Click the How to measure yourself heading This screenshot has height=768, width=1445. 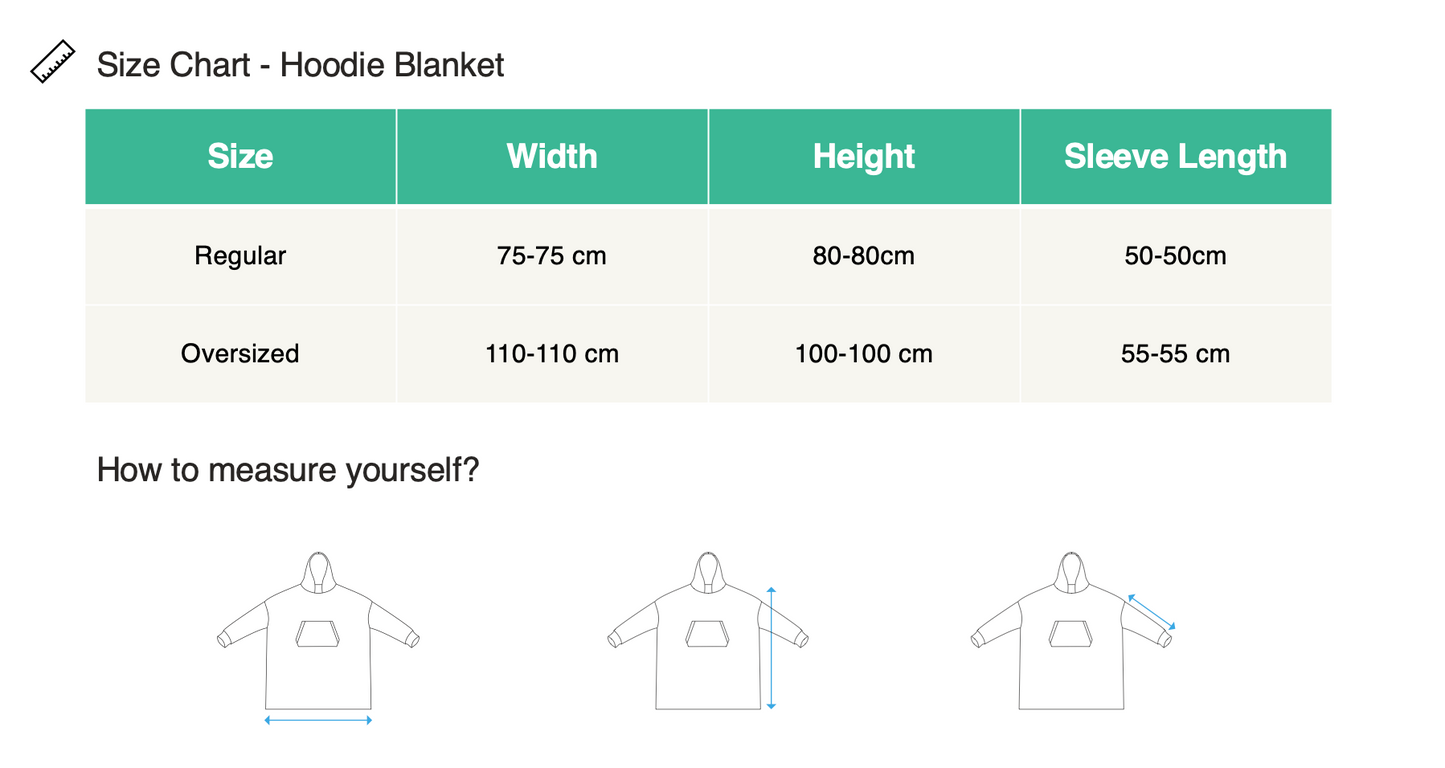(288, 469)
